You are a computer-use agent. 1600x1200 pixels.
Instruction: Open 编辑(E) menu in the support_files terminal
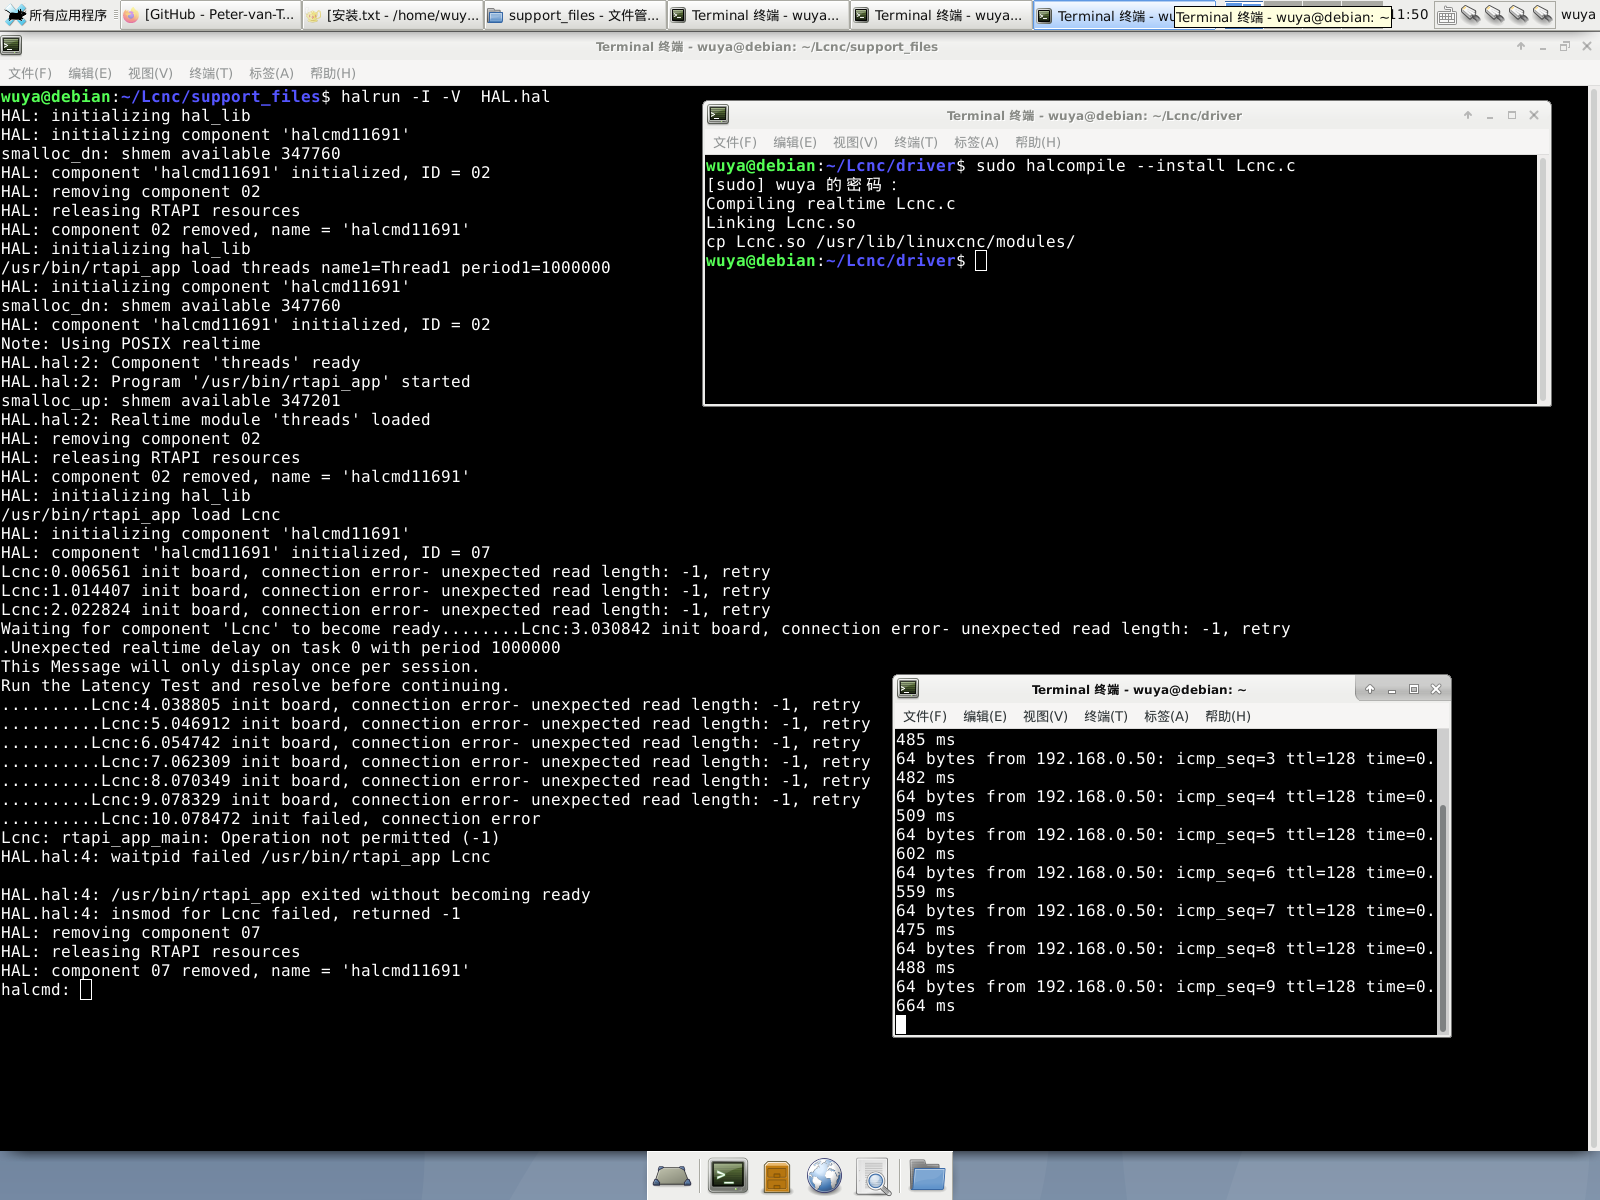tap(90, 73)
